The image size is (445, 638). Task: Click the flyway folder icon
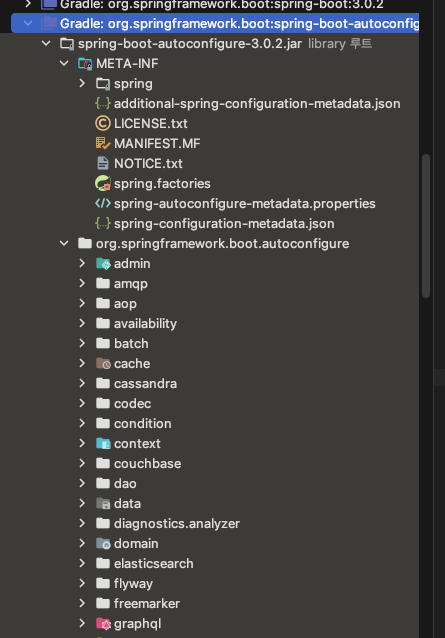(x=103, y=583)
